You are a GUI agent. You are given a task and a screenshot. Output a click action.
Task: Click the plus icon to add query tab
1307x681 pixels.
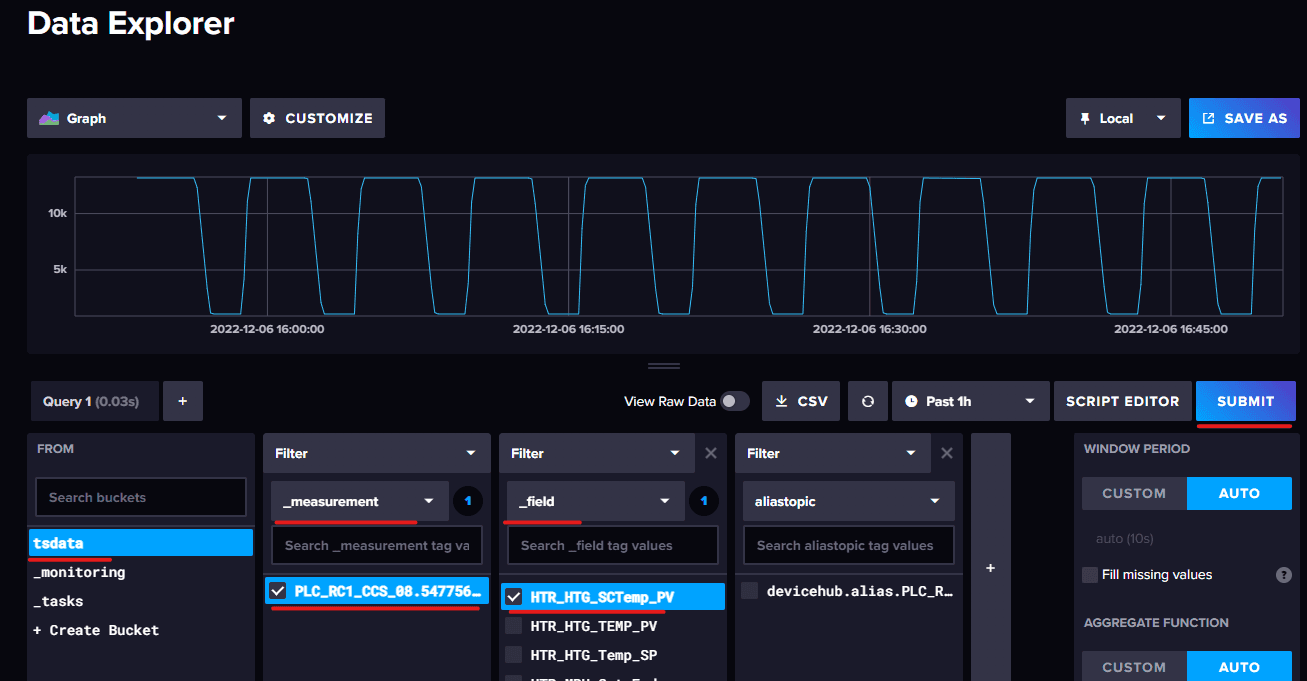click(x=183, y=401)
